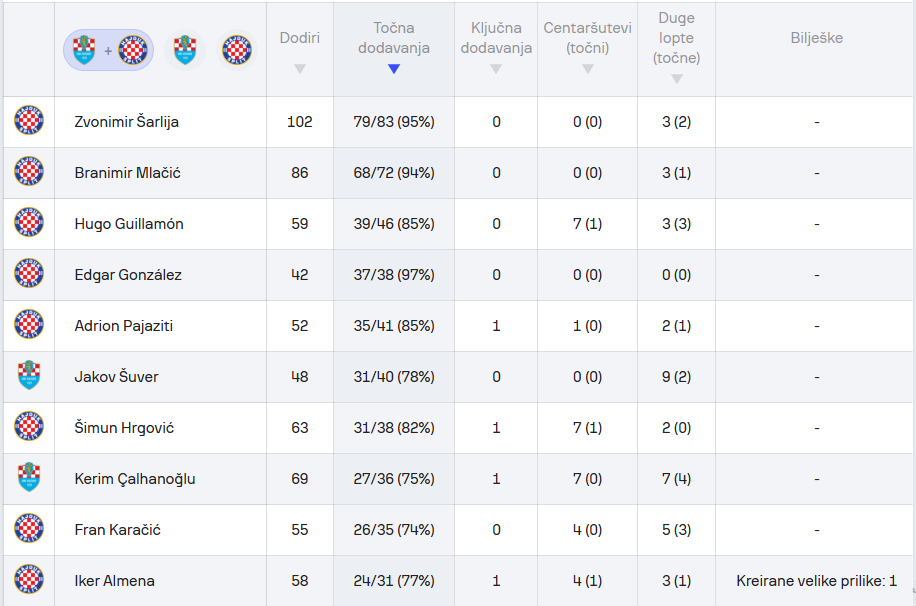The image size is (916, 606).
Task: Click the Bilješke column header
Action: pos(816,38)
